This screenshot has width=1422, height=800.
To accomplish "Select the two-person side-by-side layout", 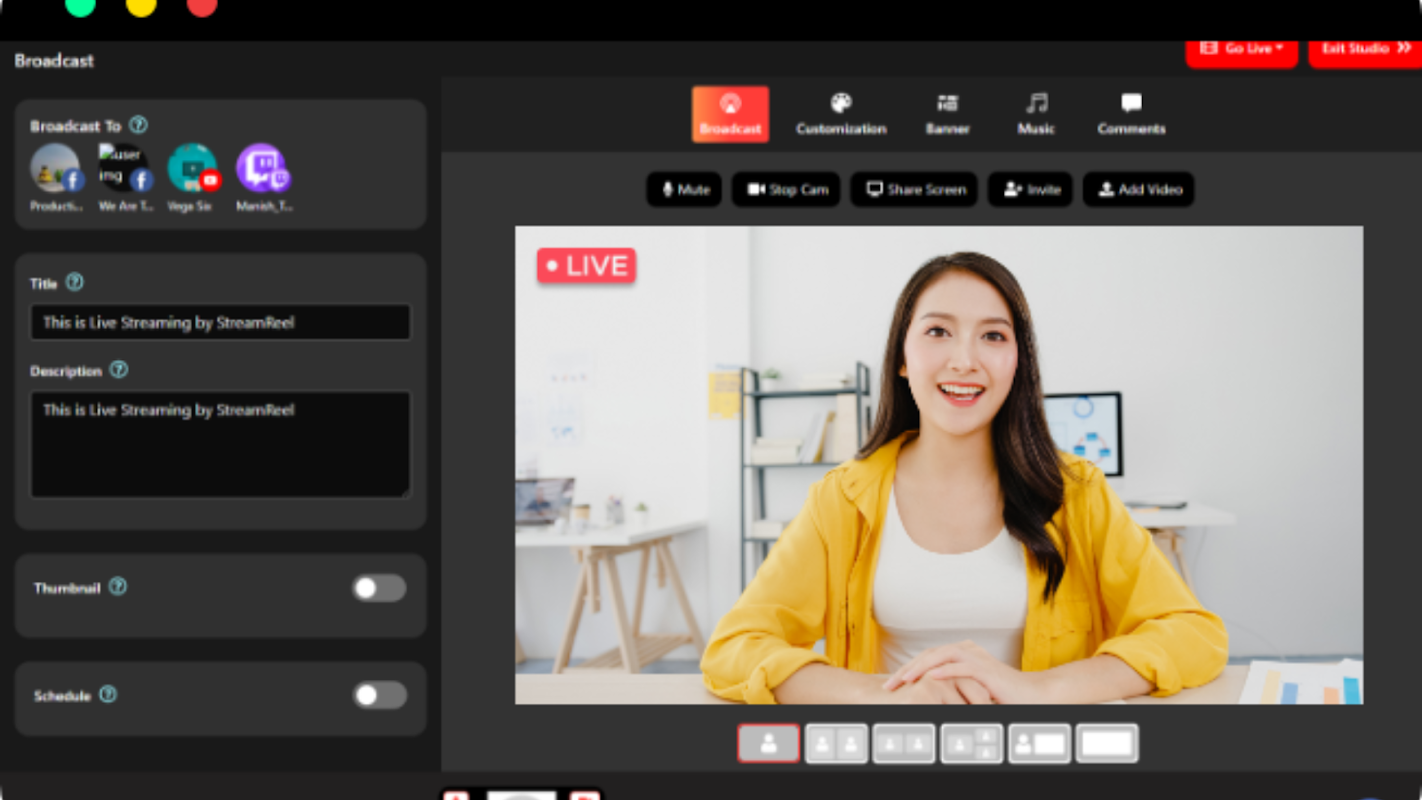I will [x=836, y=744].
